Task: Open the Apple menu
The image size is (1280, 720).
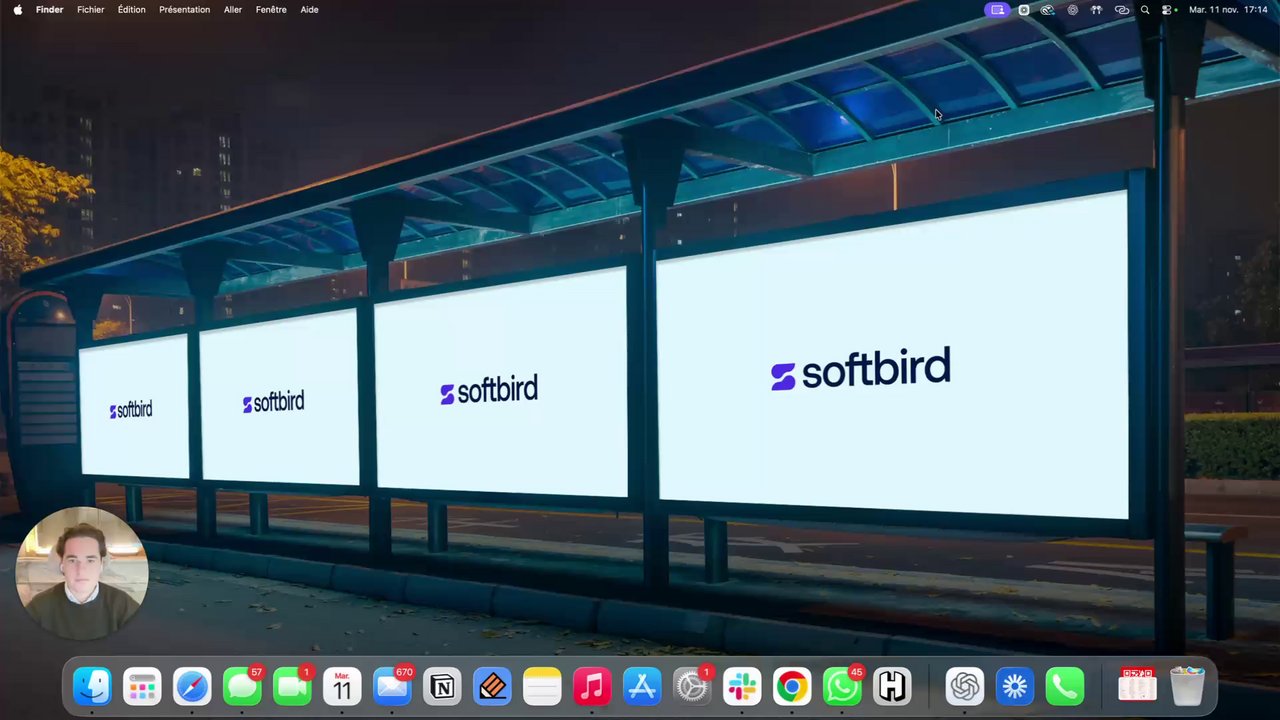Action: click(17, 9)
